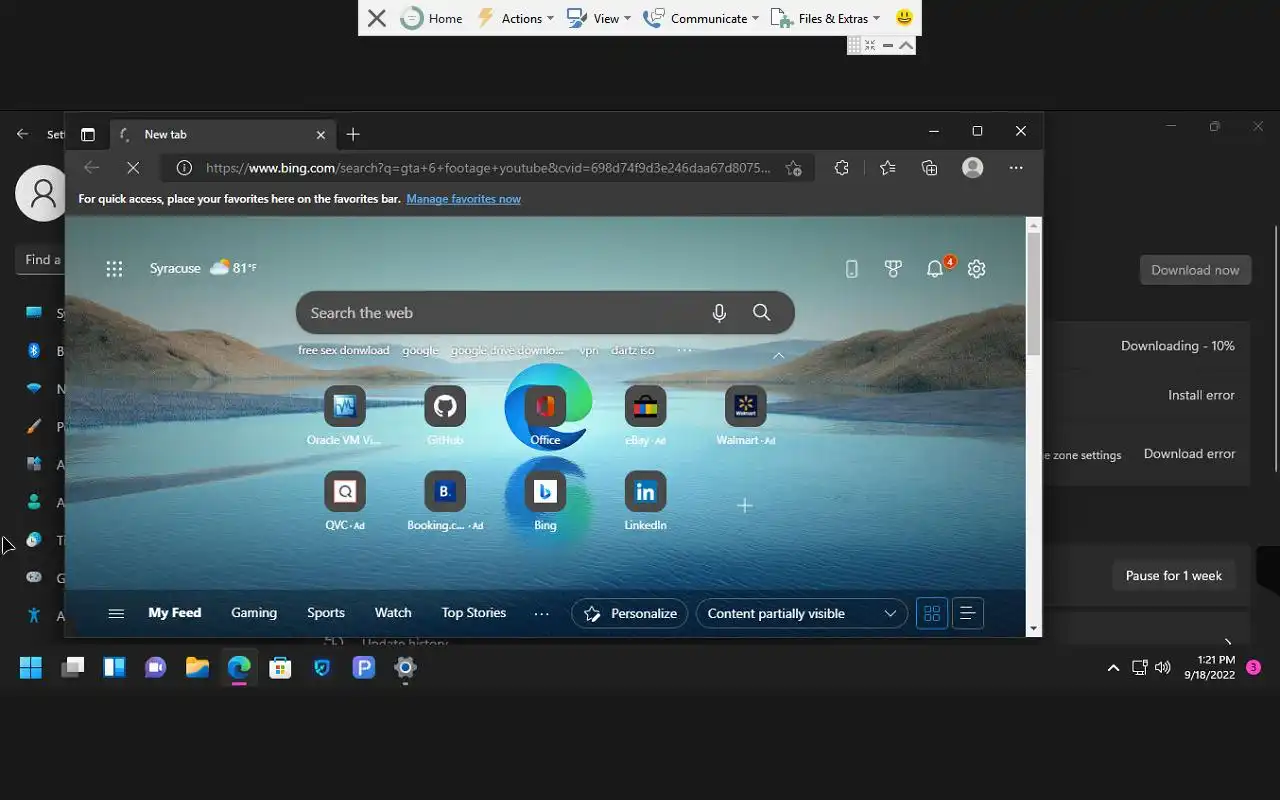The width and height of the screenshot is (1280, 800).
Task: Click recent search 'google drive downlo...'
Action: (x=507, y=350)
